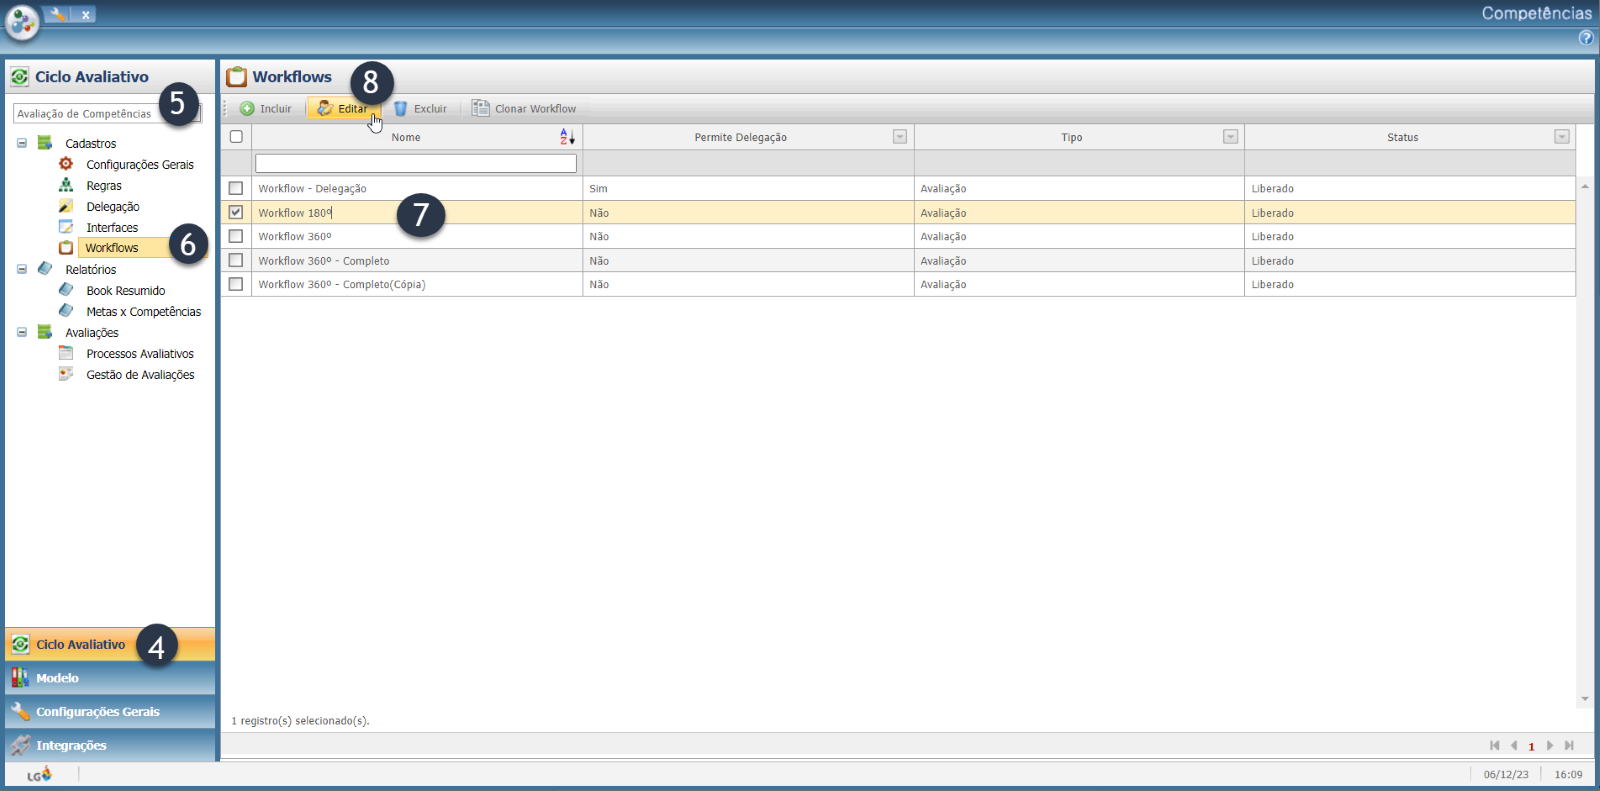Screen dimensions: 1600x791
Task: Click the application logo orb icon
Action: pos(21,21)
